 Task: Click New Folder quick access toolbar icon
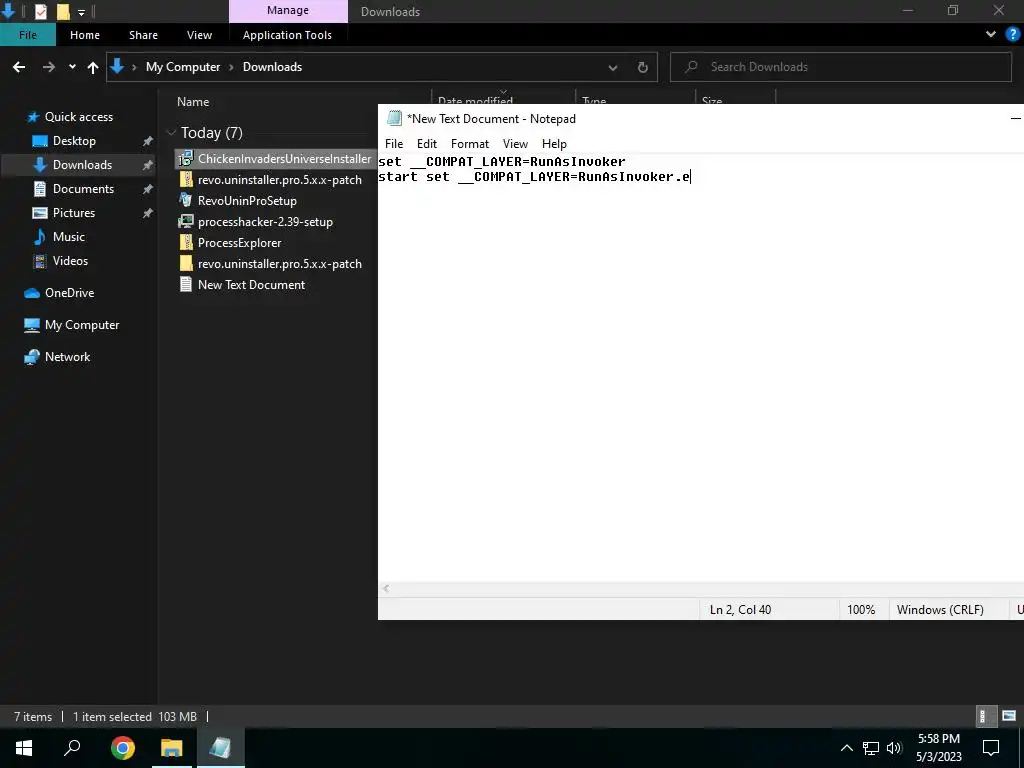tap(63, 11)
